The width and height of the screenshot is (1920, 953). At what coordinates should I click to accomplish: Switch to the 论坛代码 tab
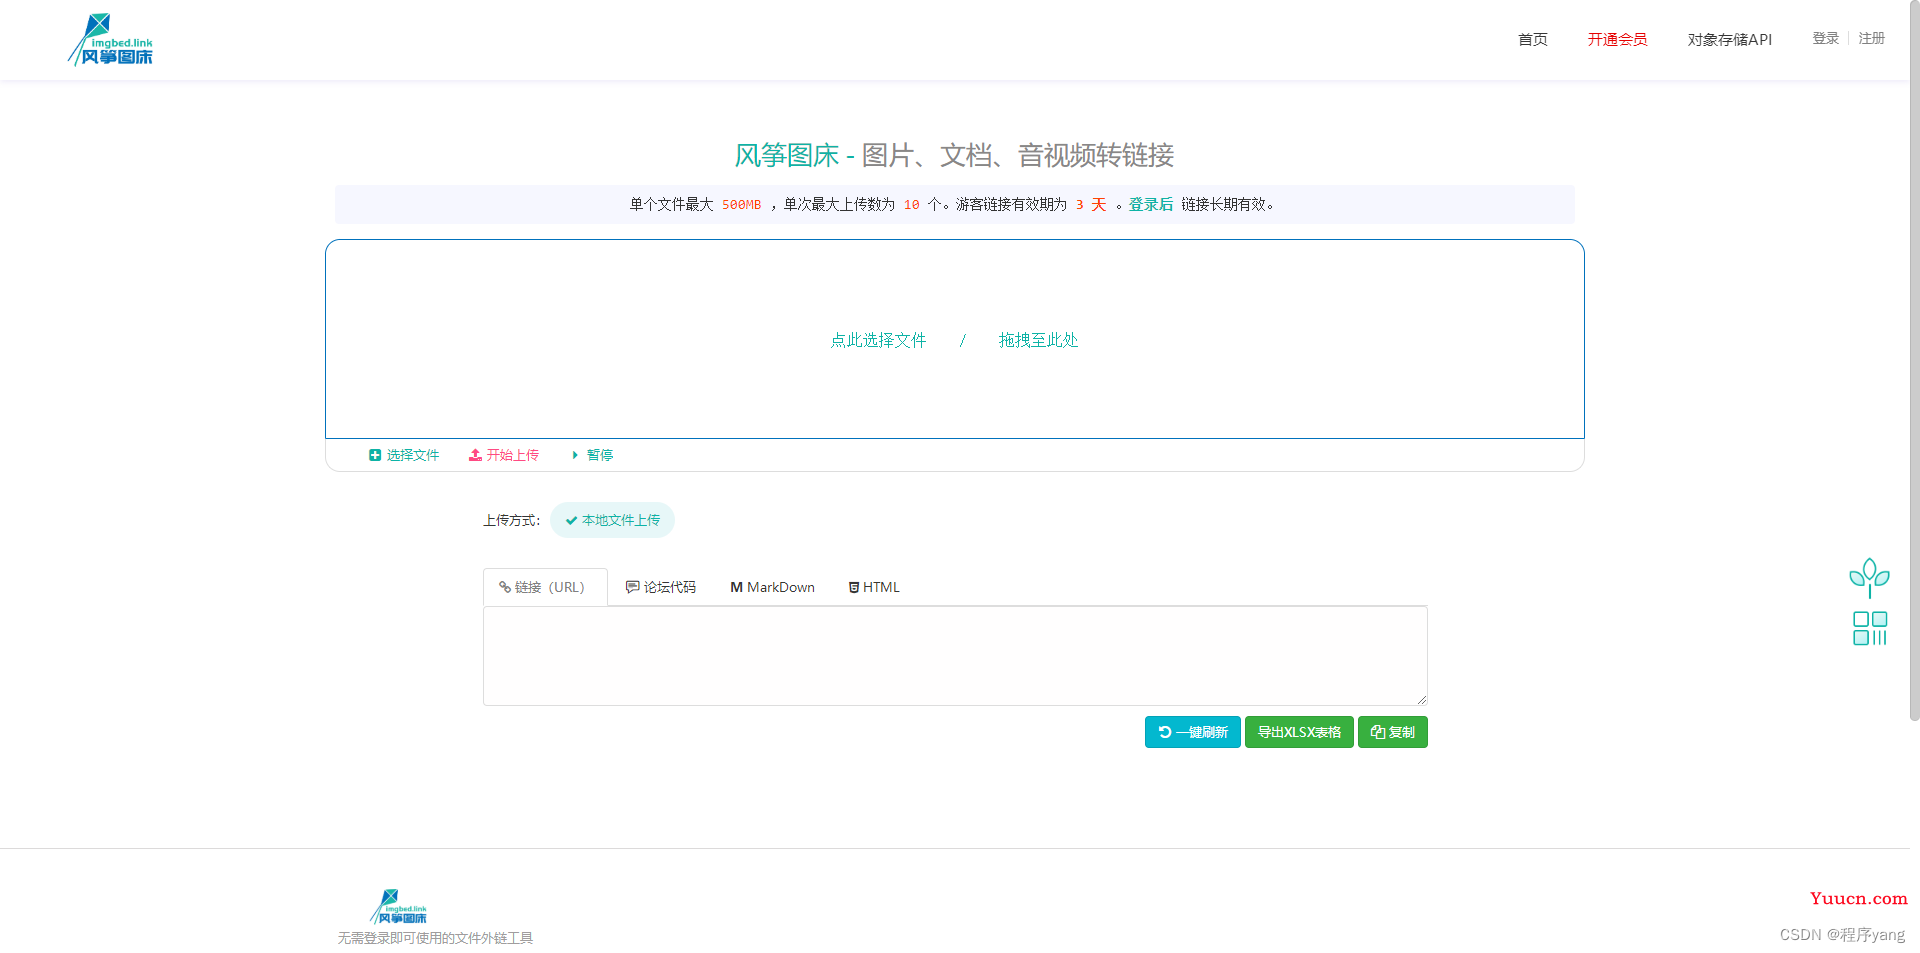(660, 587)
